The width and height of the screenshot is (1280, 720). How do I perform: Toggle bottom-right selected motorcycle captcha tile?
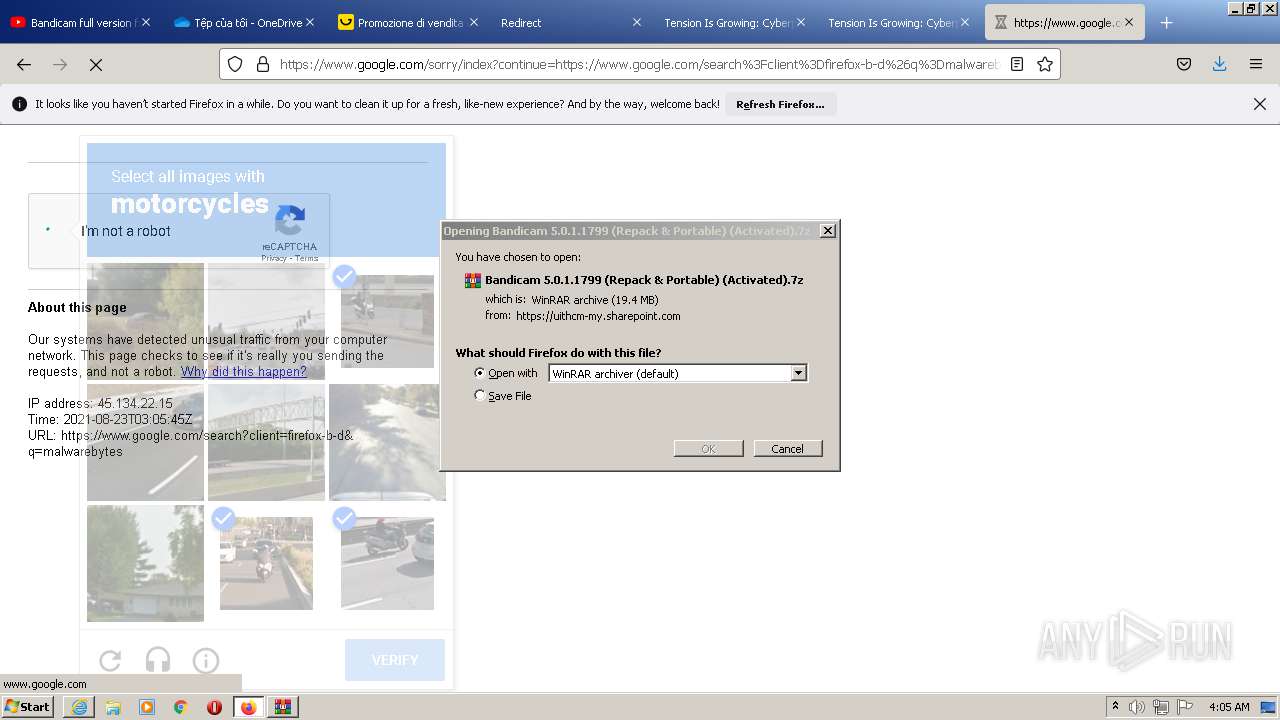(387, 563)
